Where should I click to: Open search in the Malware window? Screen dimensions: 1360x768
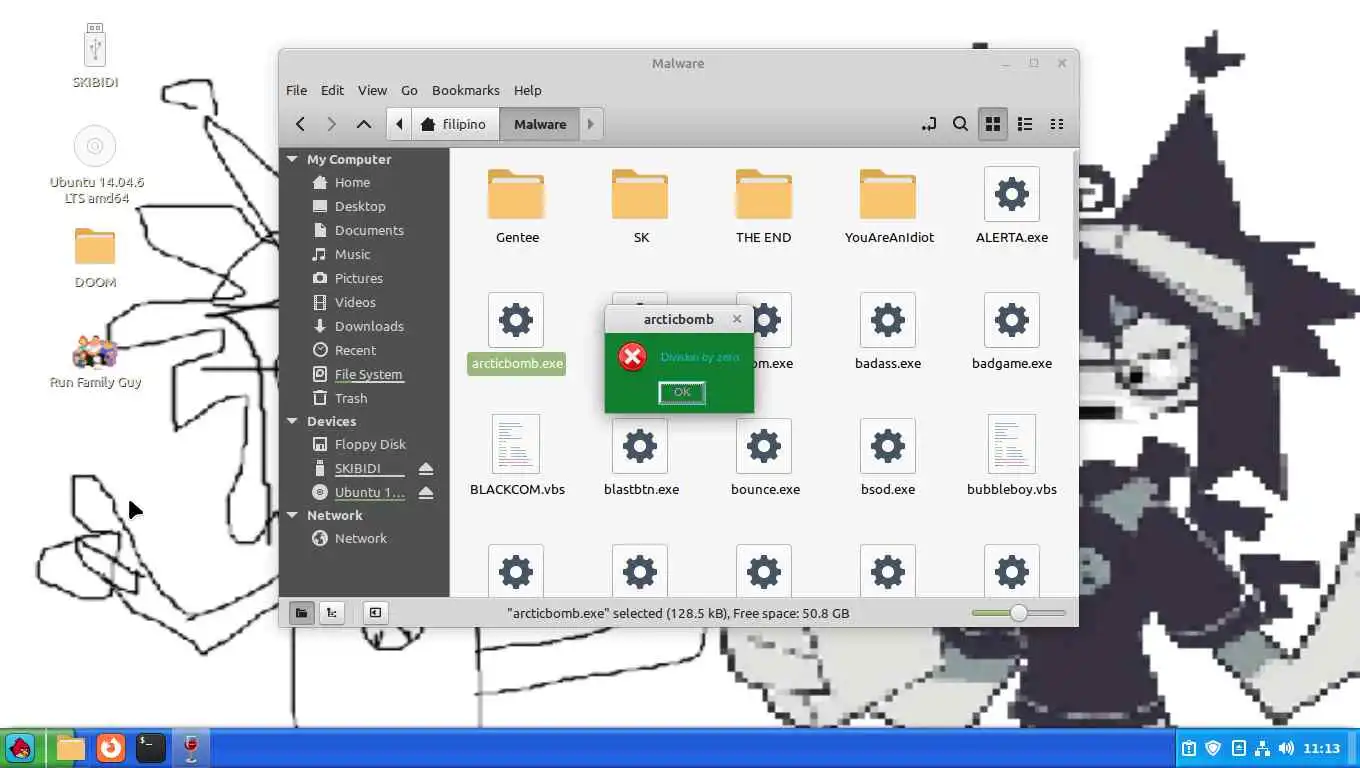pos(960,124)
